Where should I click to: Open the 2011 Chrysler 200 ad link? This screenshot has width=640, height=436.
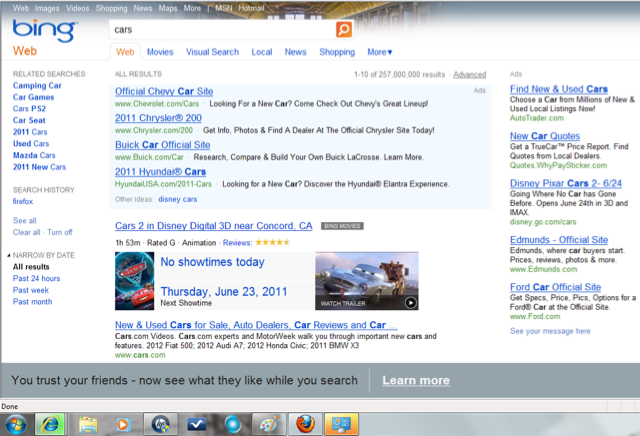(x=158, y=118)
